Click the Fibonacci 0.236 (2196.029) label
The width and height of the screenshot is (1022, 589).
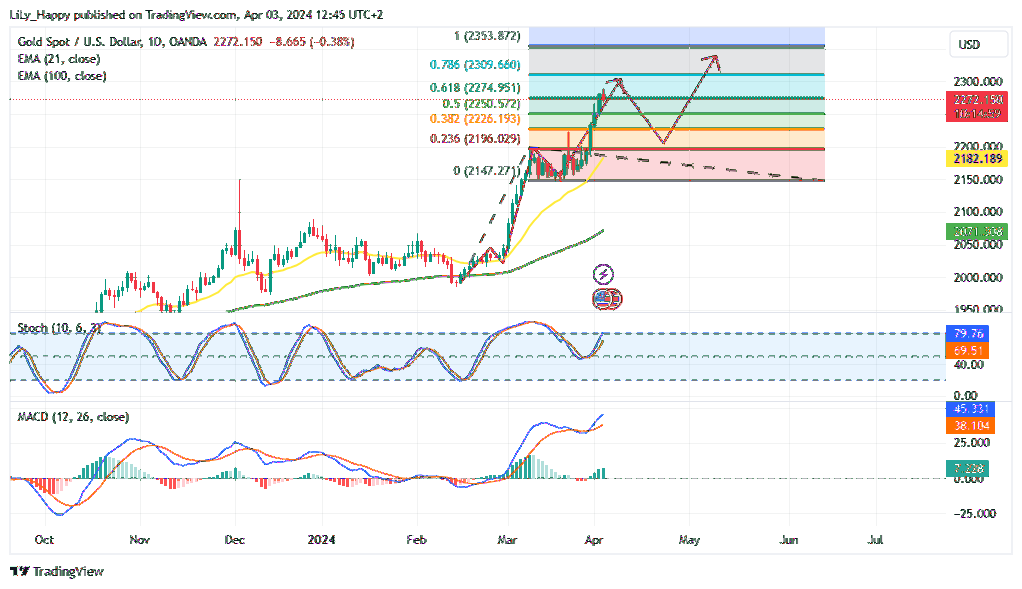click(475, 138)
